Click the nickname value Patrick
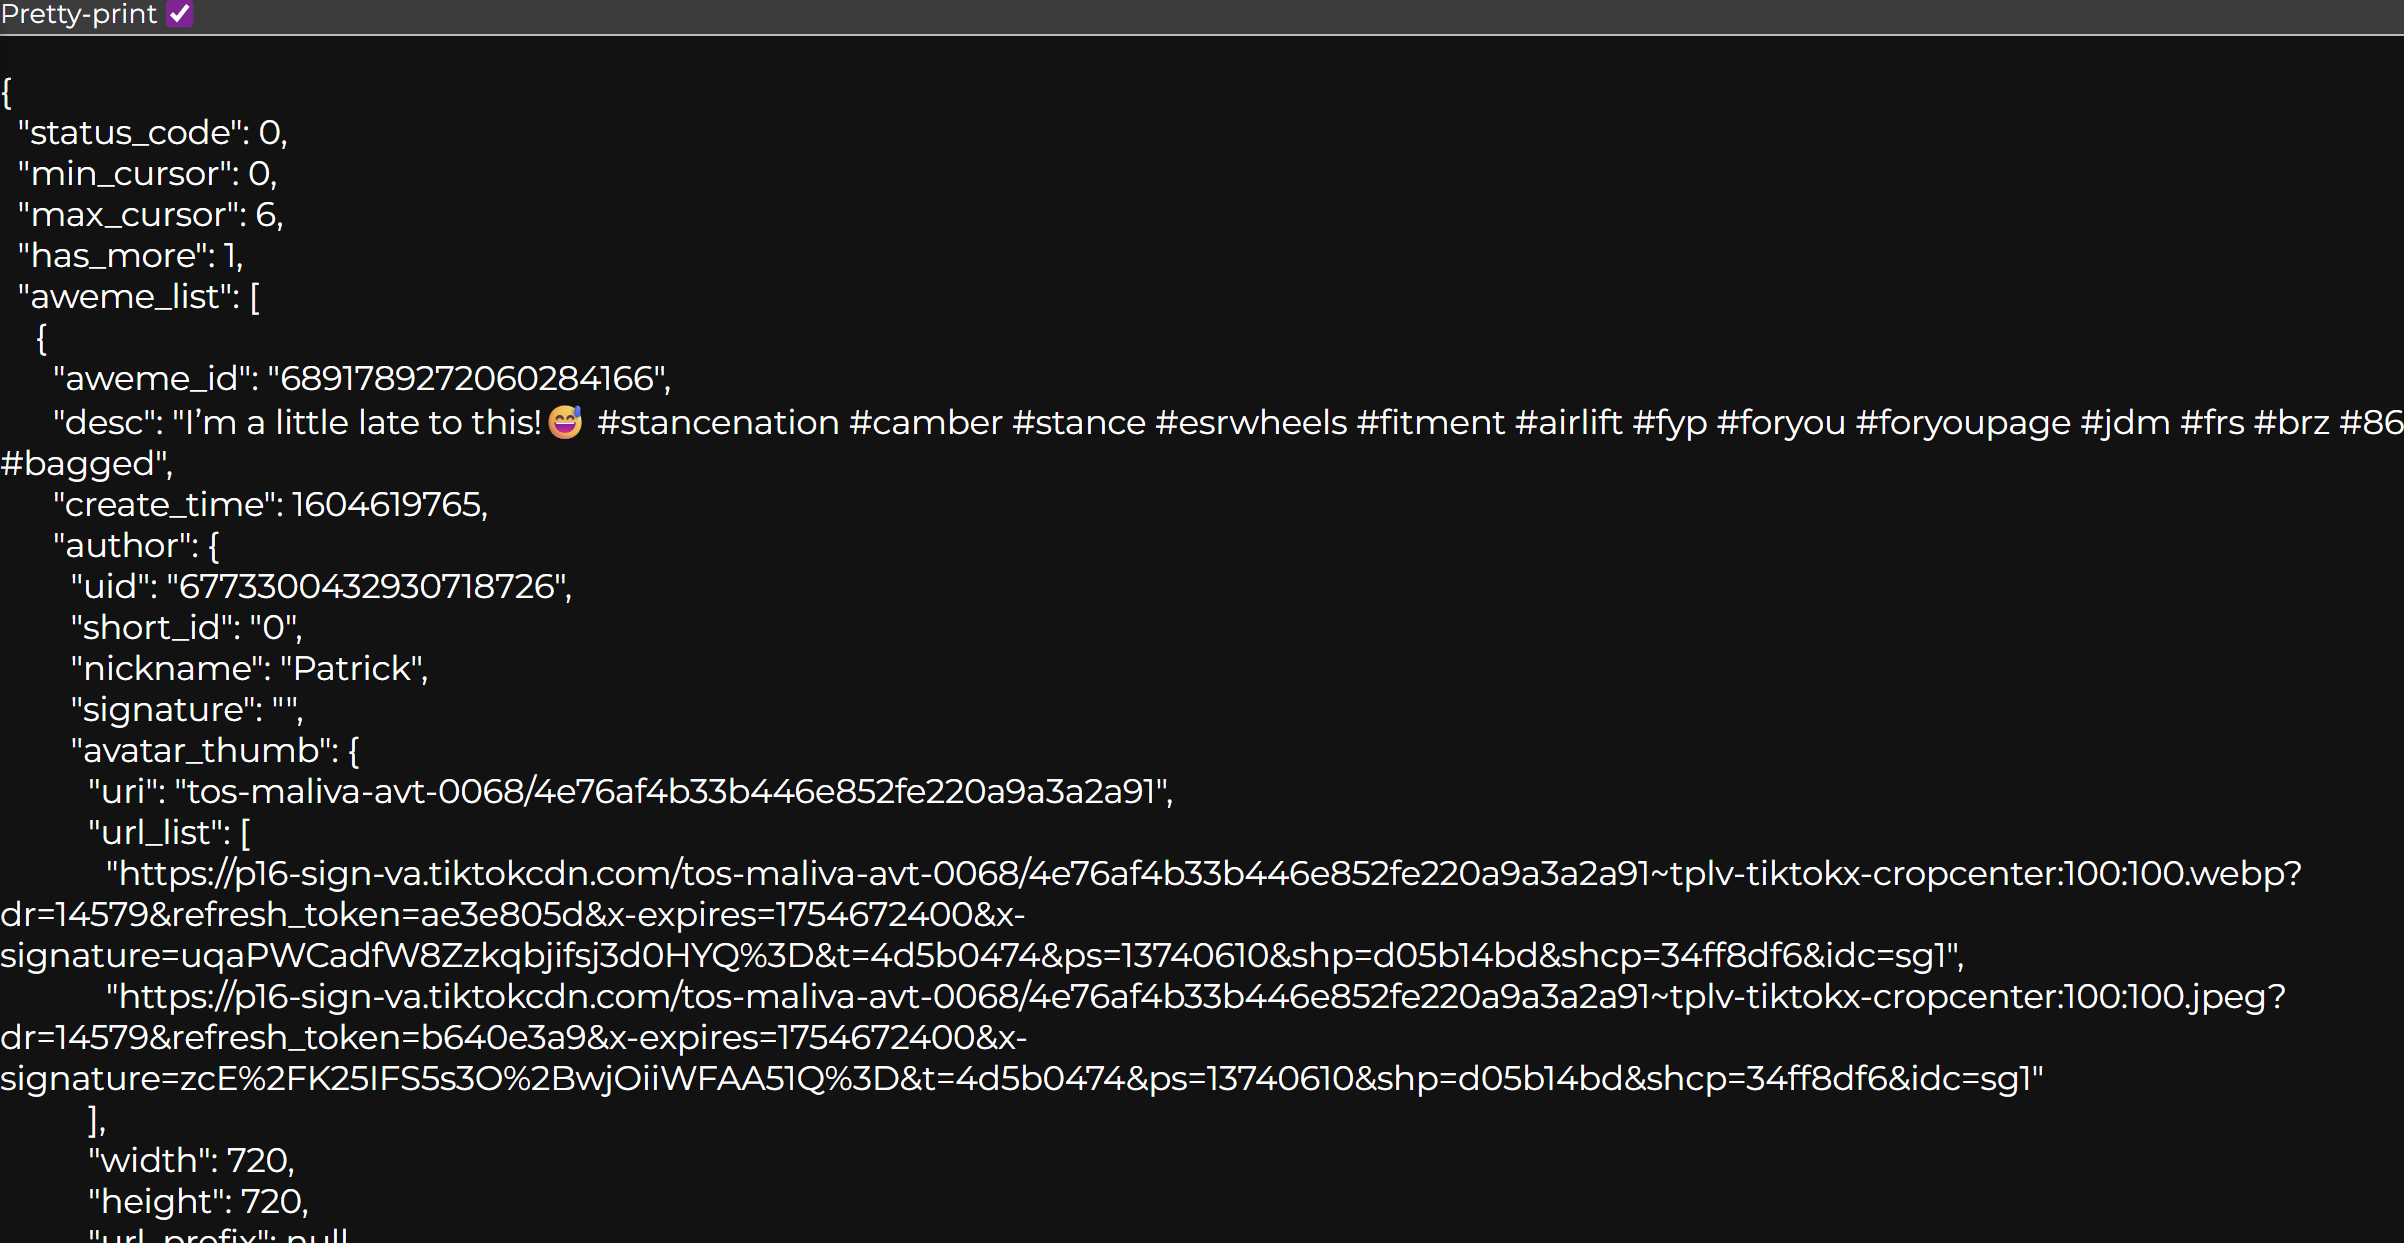The height and width of the screenshot is (1243, 2404). pyautogui.click(x=352, y=669)
